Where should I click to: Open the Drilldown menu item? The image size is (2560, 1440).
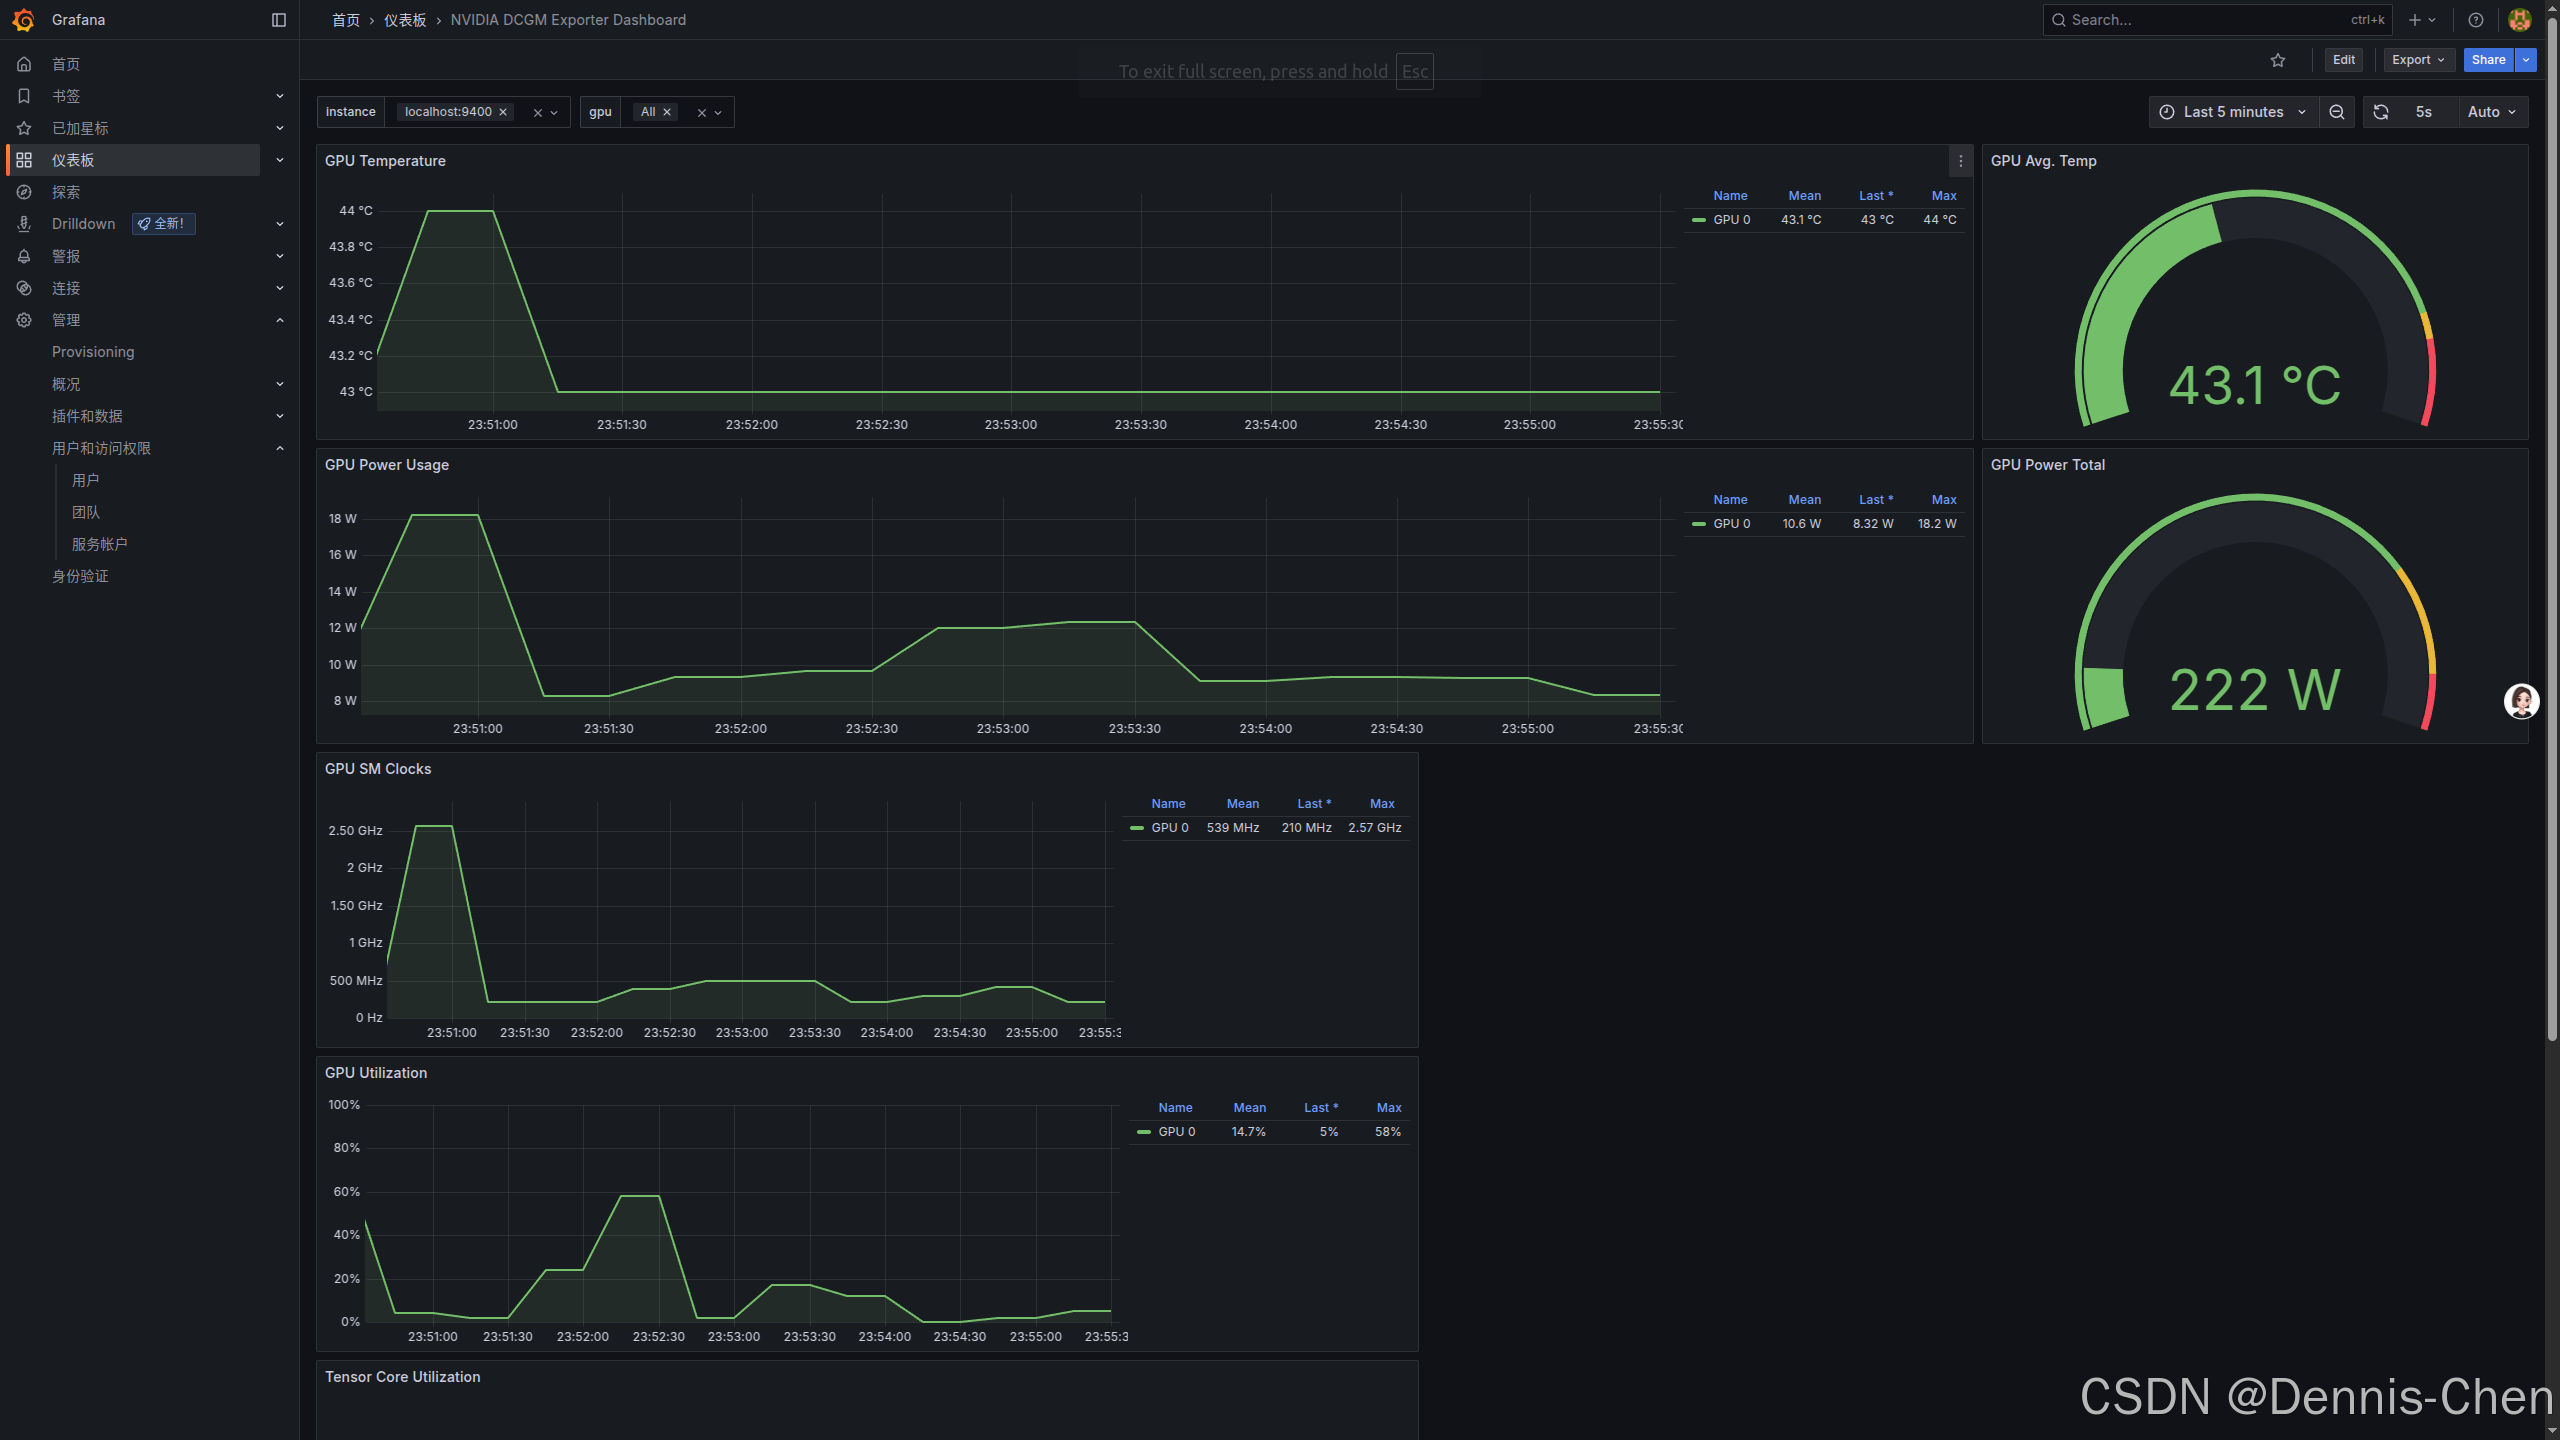tap(84, 224)
